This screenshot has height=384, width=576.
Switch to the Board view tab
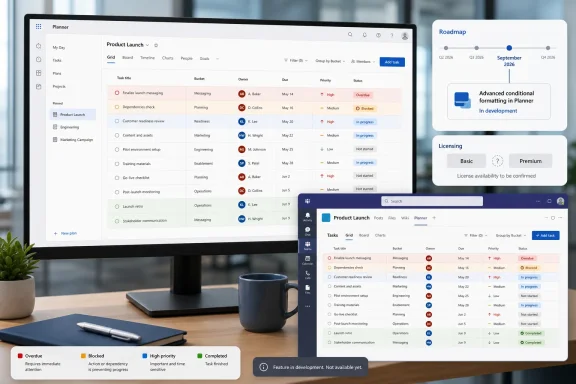coord(127,58)
